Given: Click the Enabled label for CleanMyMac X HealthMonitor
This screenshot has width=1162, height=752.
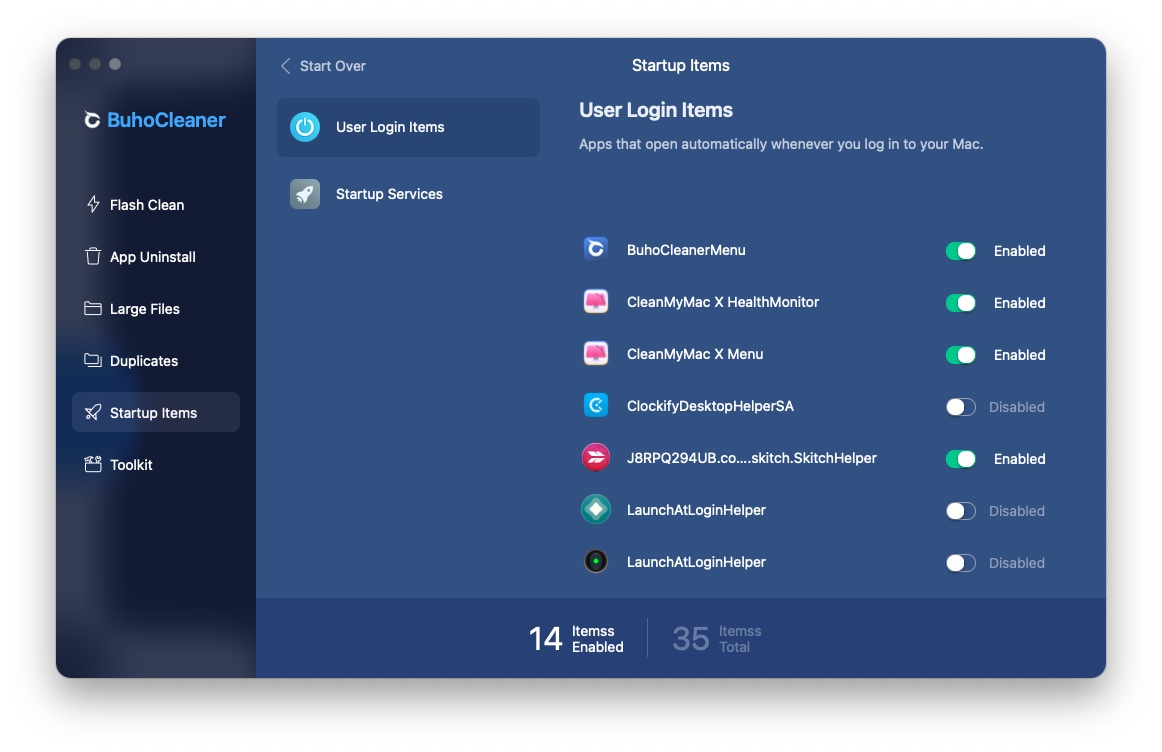Looking at the screenshot, I should [x=1020, y=303].
